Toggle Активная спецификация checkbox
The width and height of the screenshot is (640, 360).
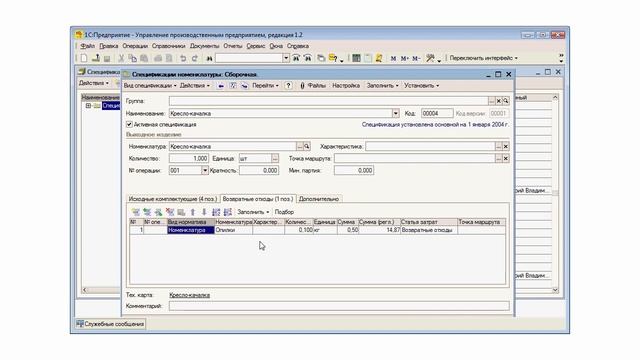[129, 124]
